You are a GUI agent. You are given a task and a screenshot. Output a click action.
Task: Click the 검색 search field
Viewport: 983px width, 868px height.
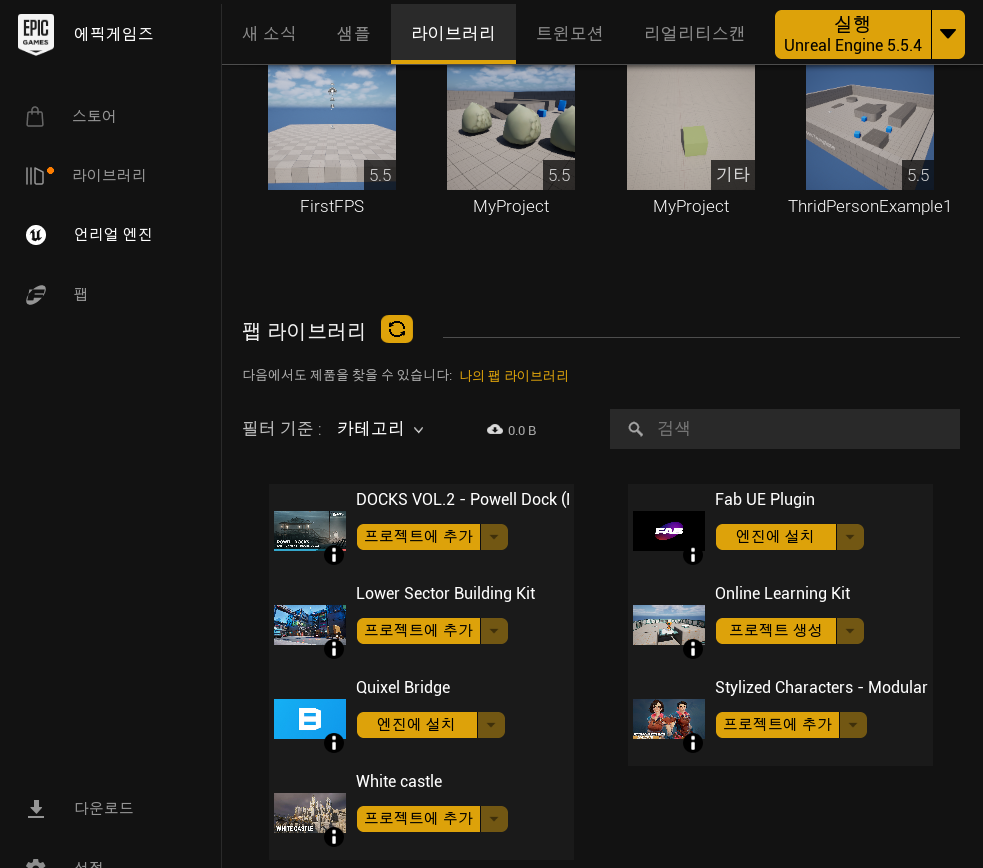(x=785, y=429)
